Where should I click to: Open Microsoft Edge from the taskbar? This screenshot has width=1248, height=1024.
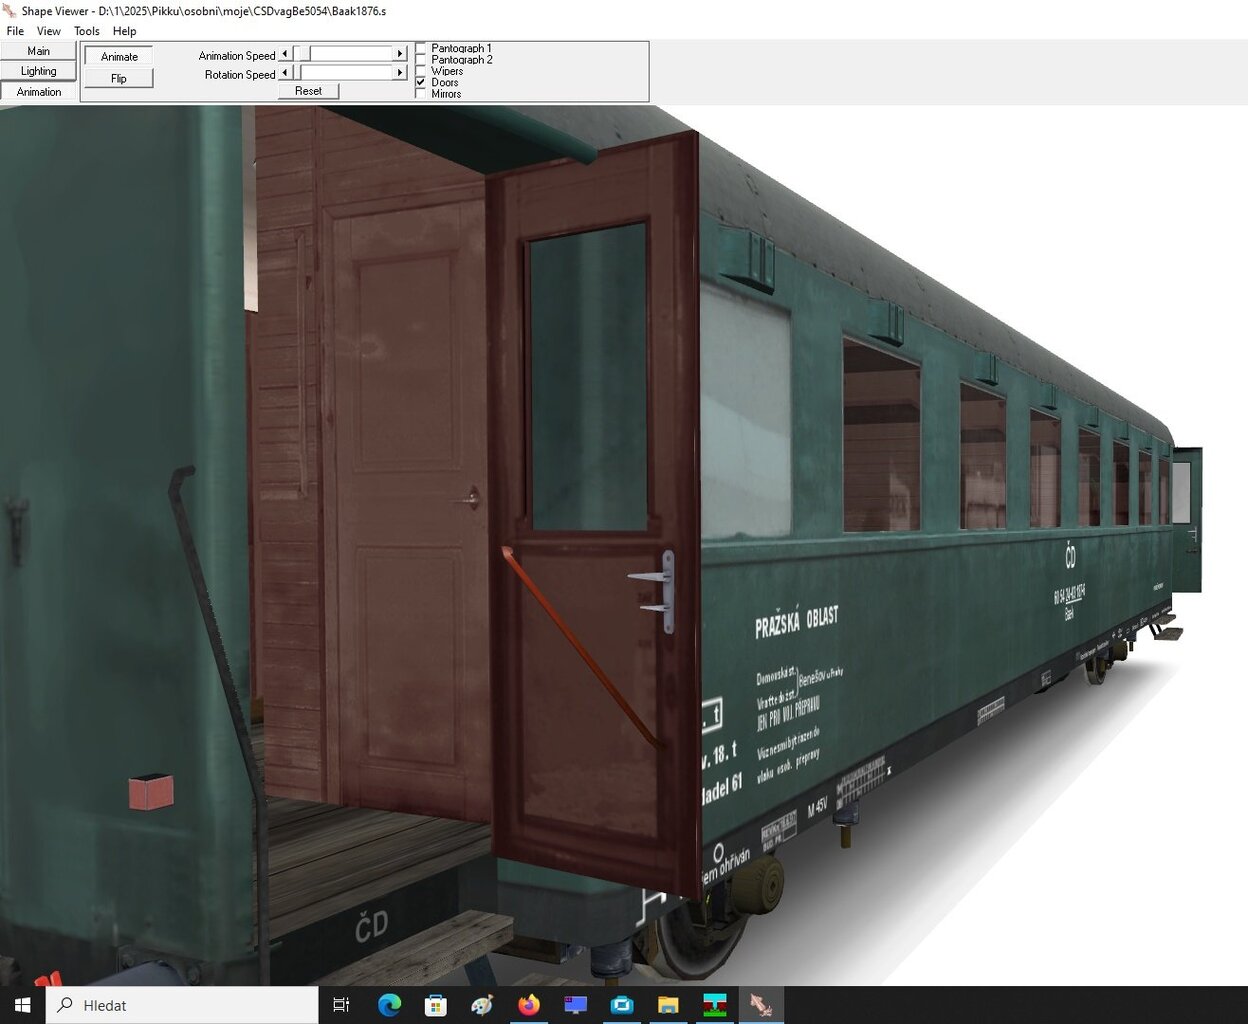[x=389, y=1004]
